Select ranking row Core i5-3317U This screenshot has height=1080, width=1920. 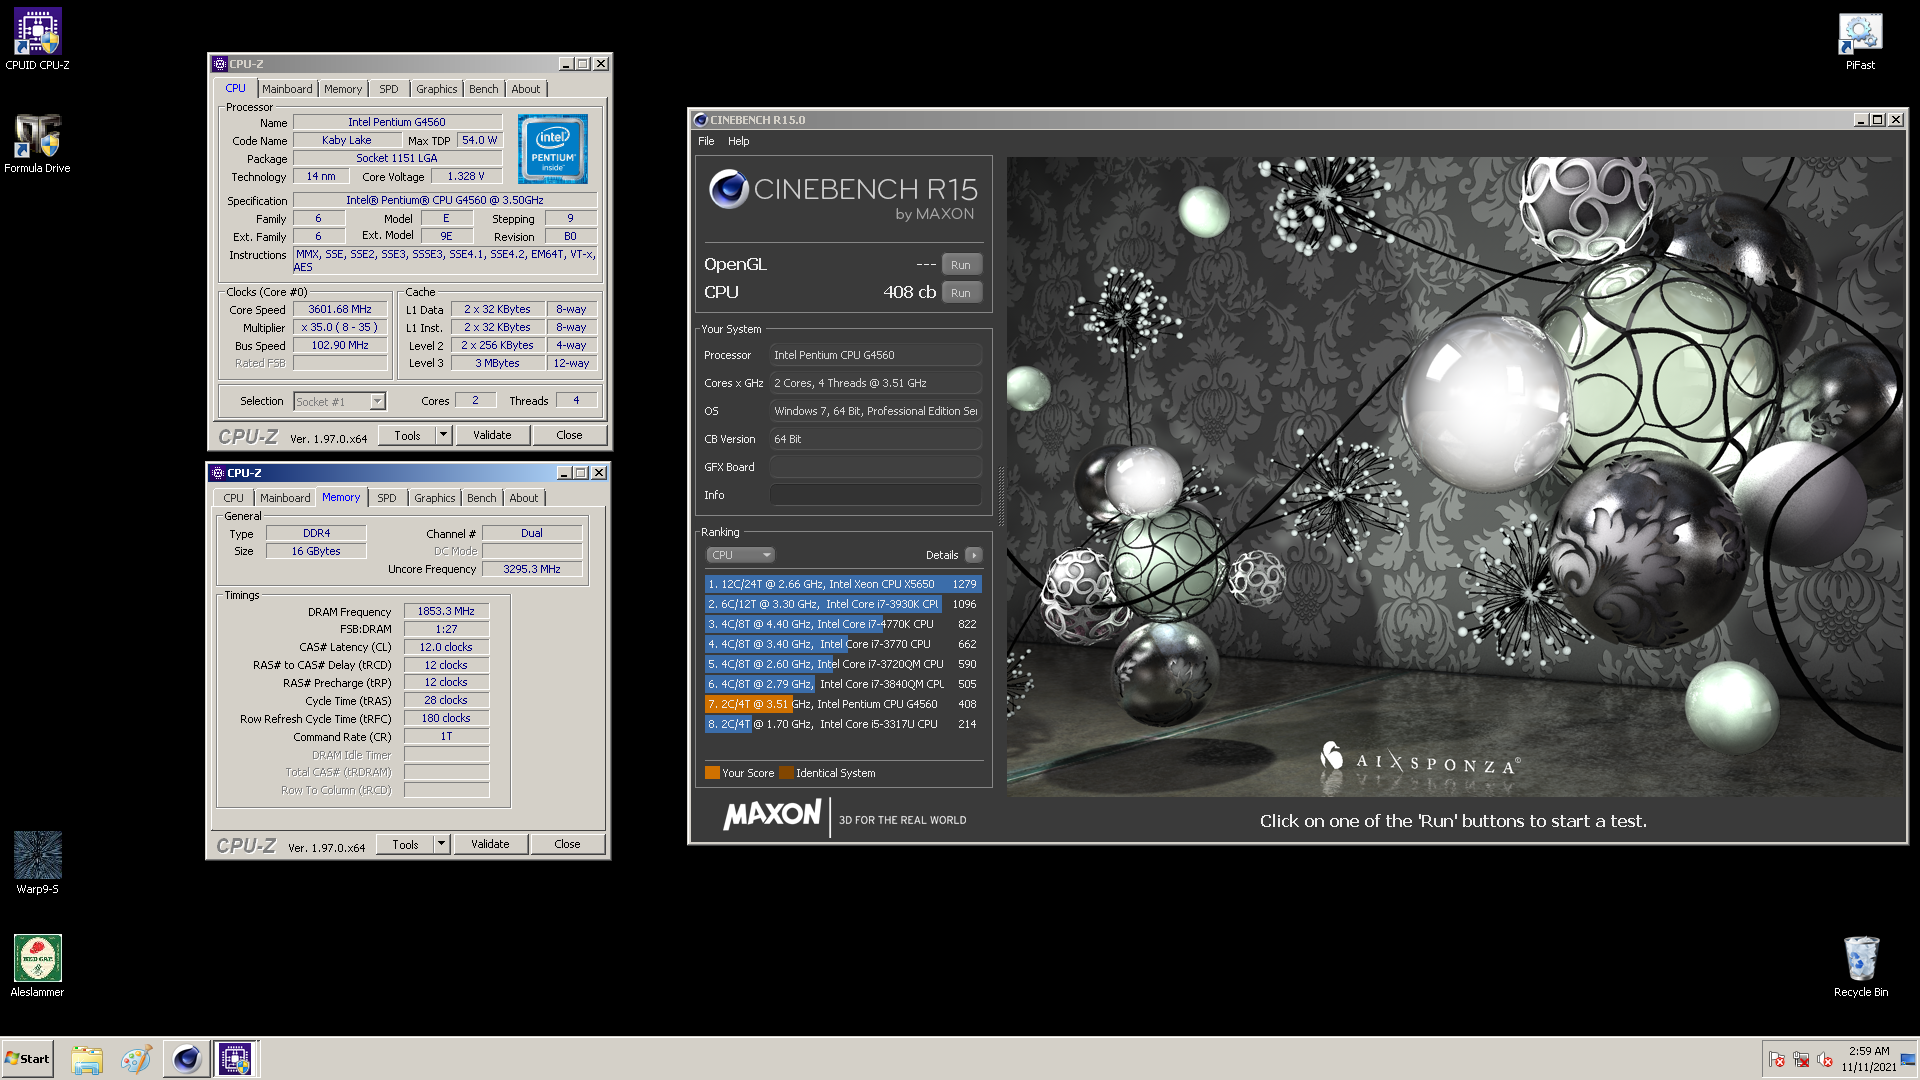(842, 724)
